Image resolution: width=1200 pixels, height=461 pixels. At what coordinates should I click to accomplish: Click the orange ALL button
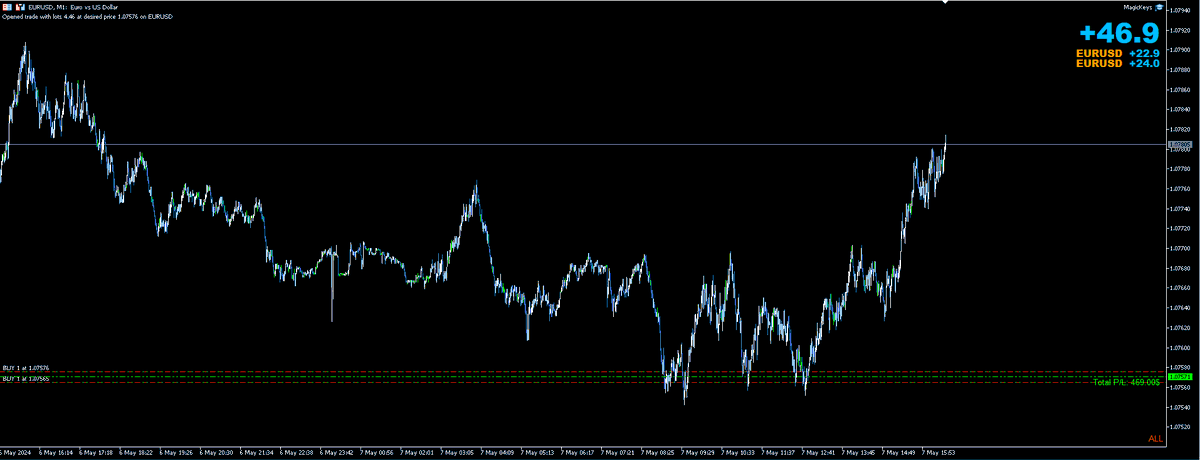1155,439
